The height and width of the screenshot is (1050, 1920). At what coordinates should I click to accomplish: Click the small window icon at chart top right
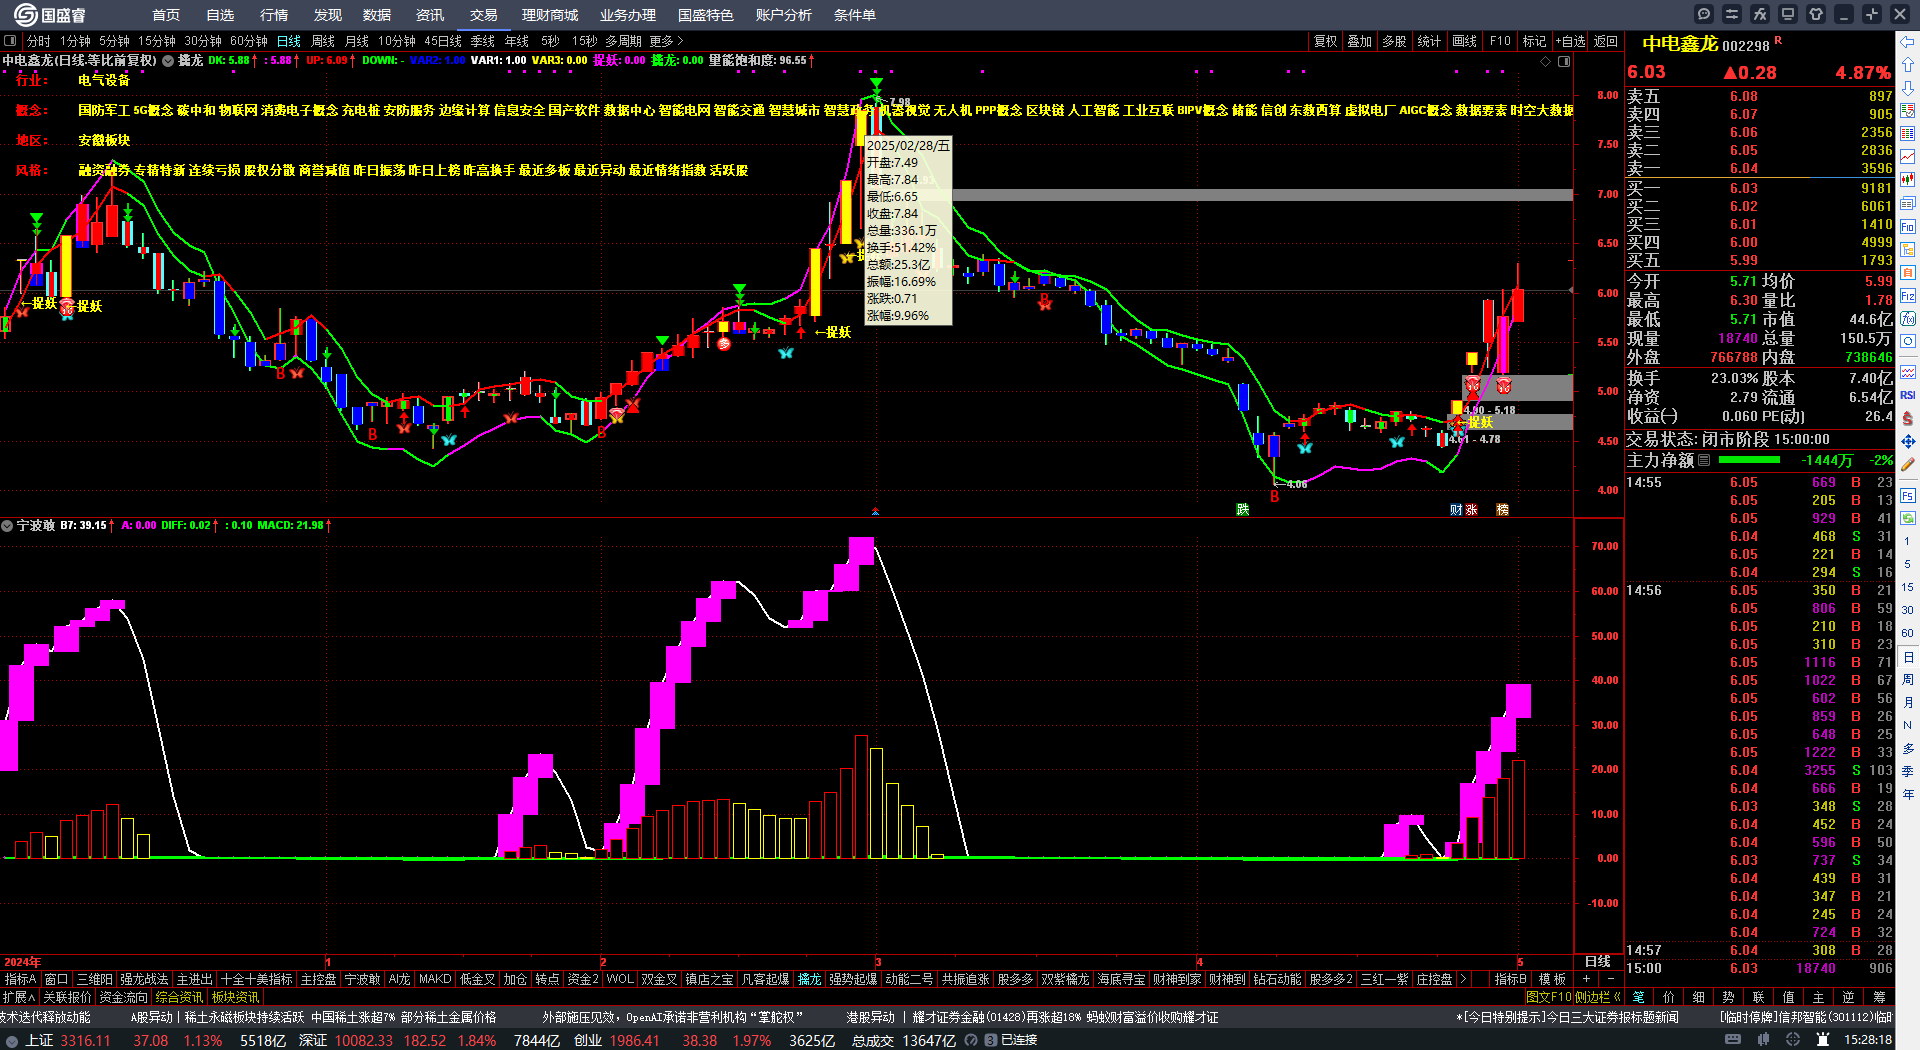click(1564, 61)
